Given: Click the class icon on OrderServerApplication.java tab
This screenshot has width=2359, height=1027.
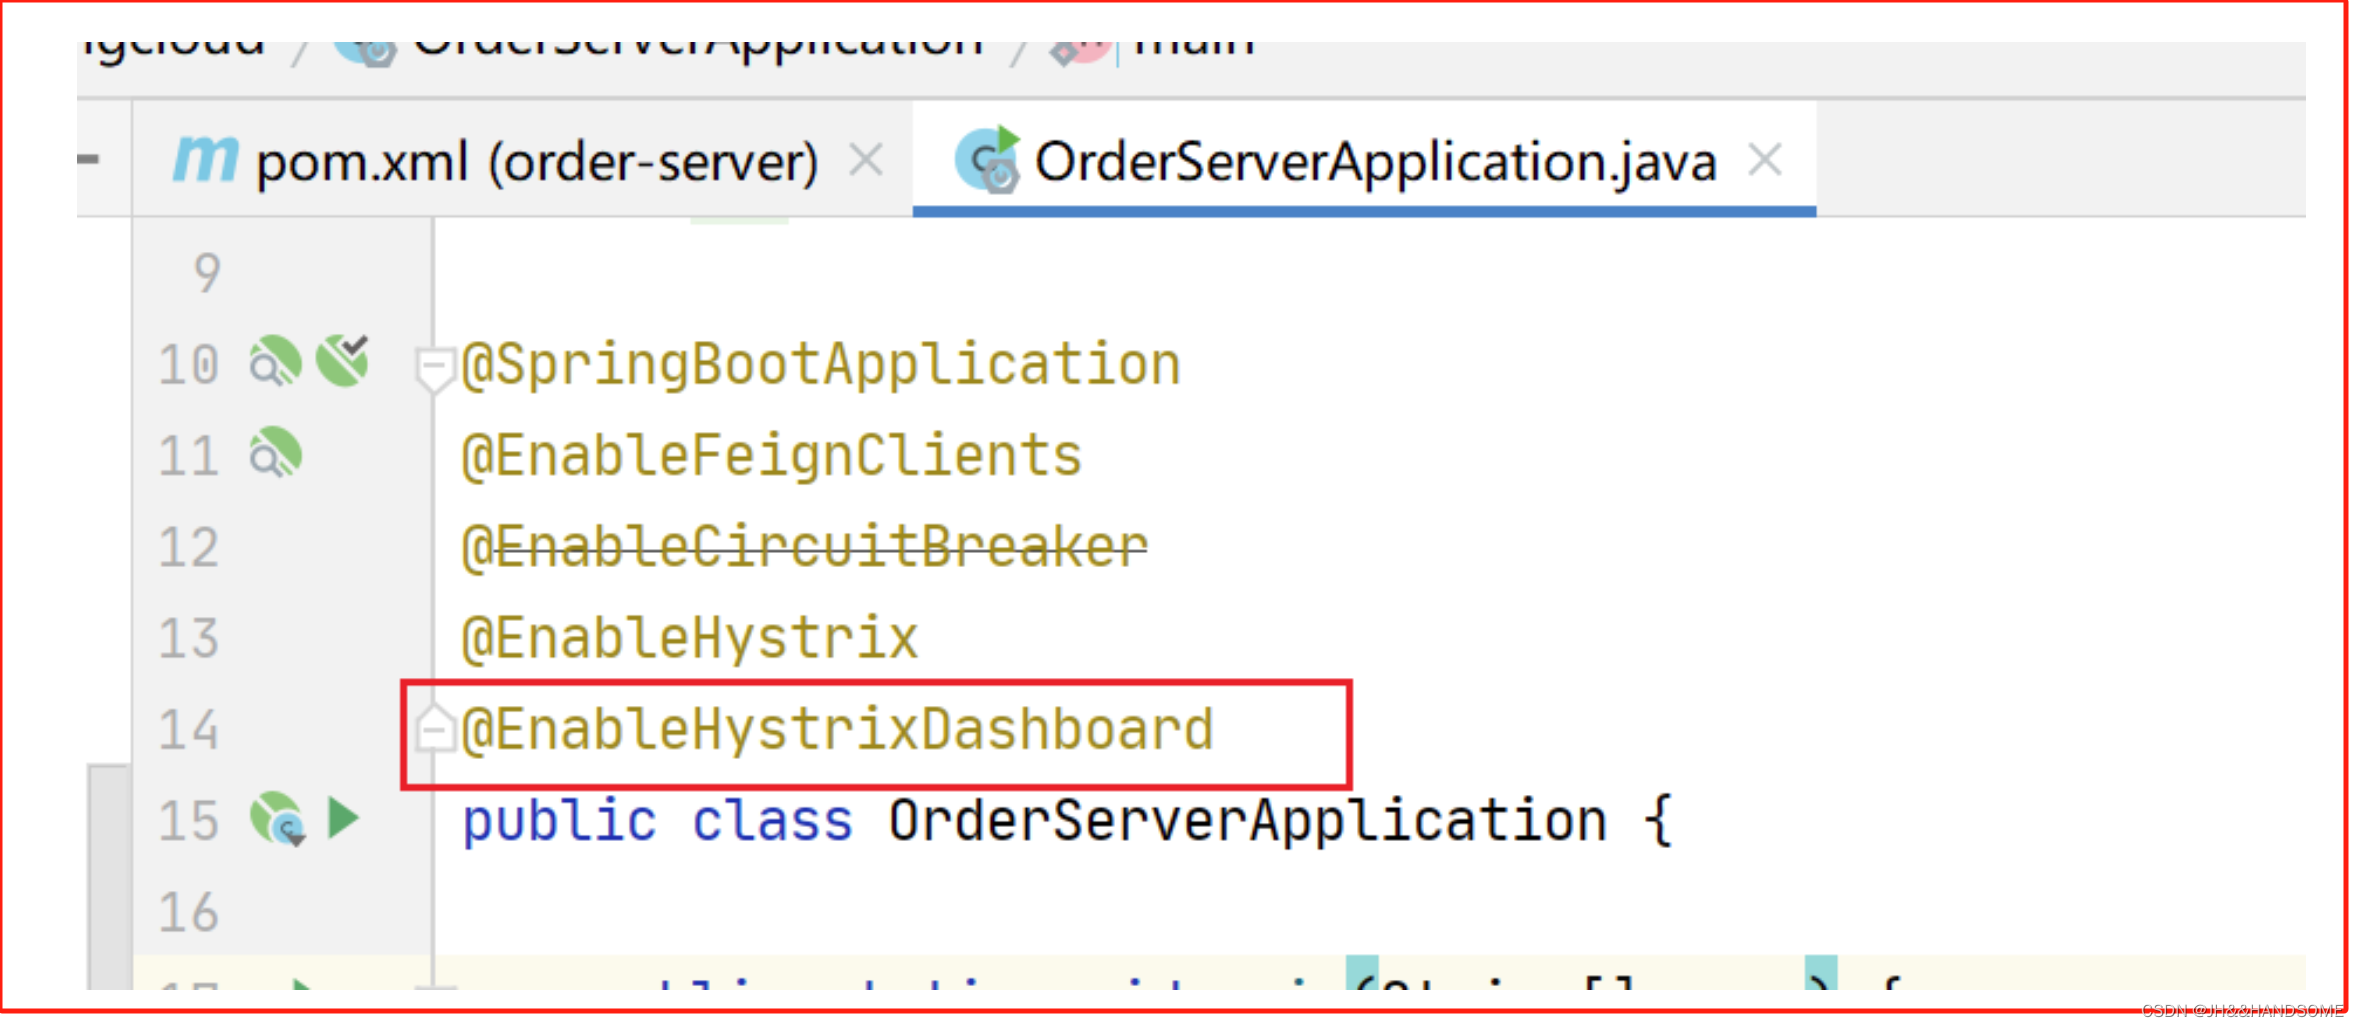Looking at the screenshot, I should 987,160.
